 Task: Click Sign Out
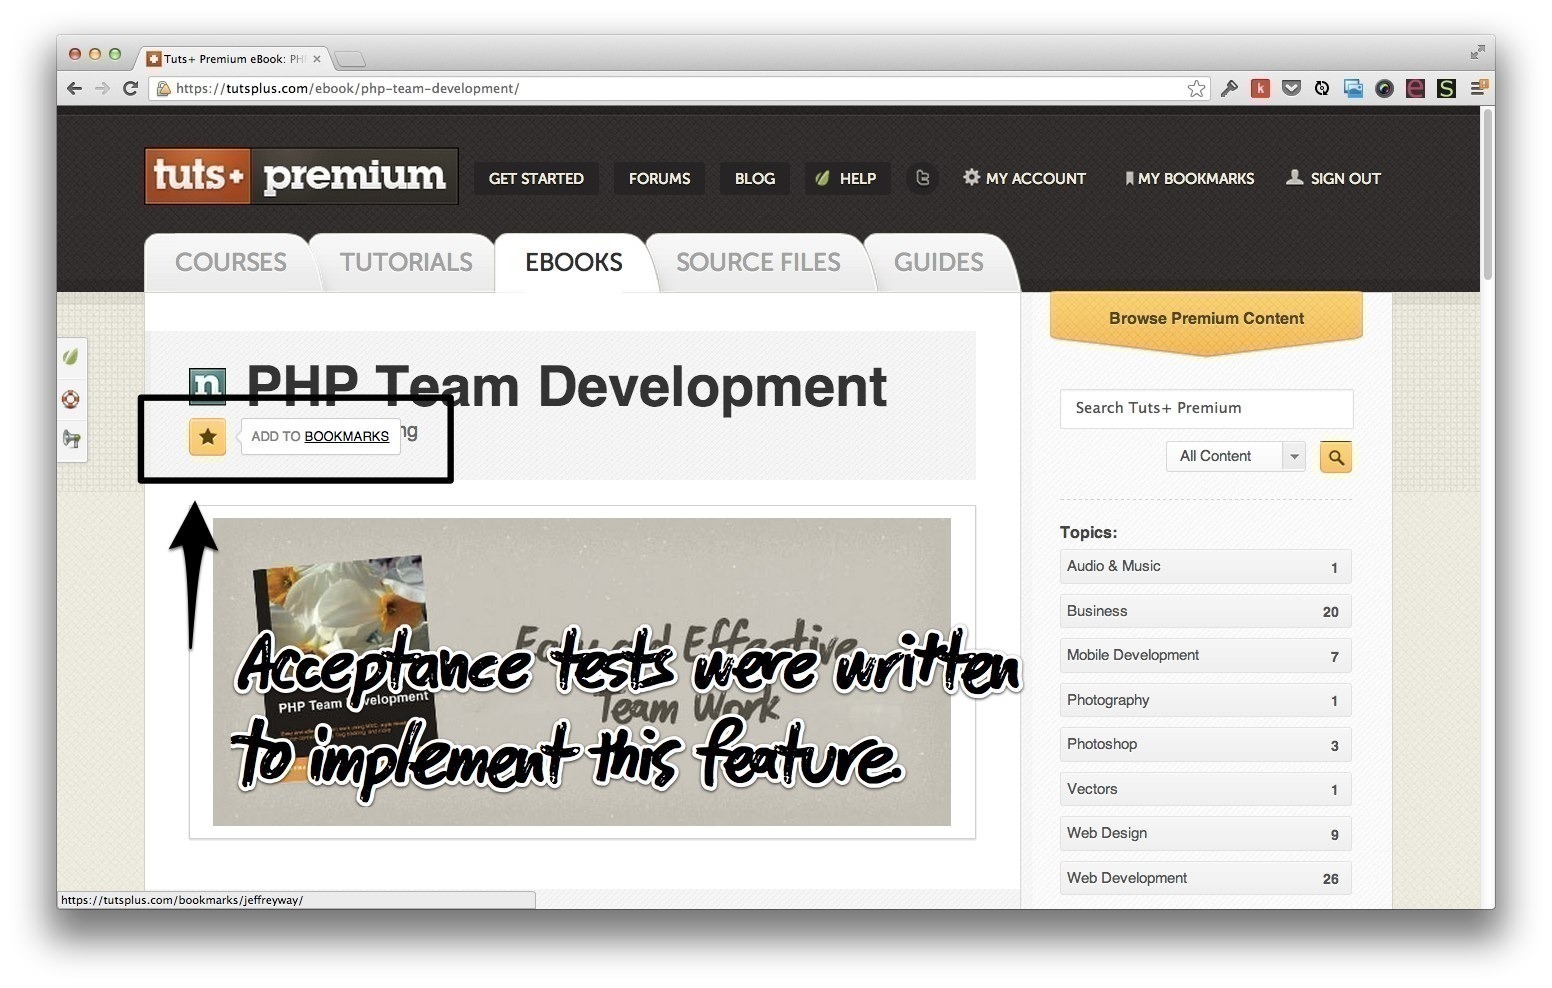pyautogui.click(x=1333, y=178)
